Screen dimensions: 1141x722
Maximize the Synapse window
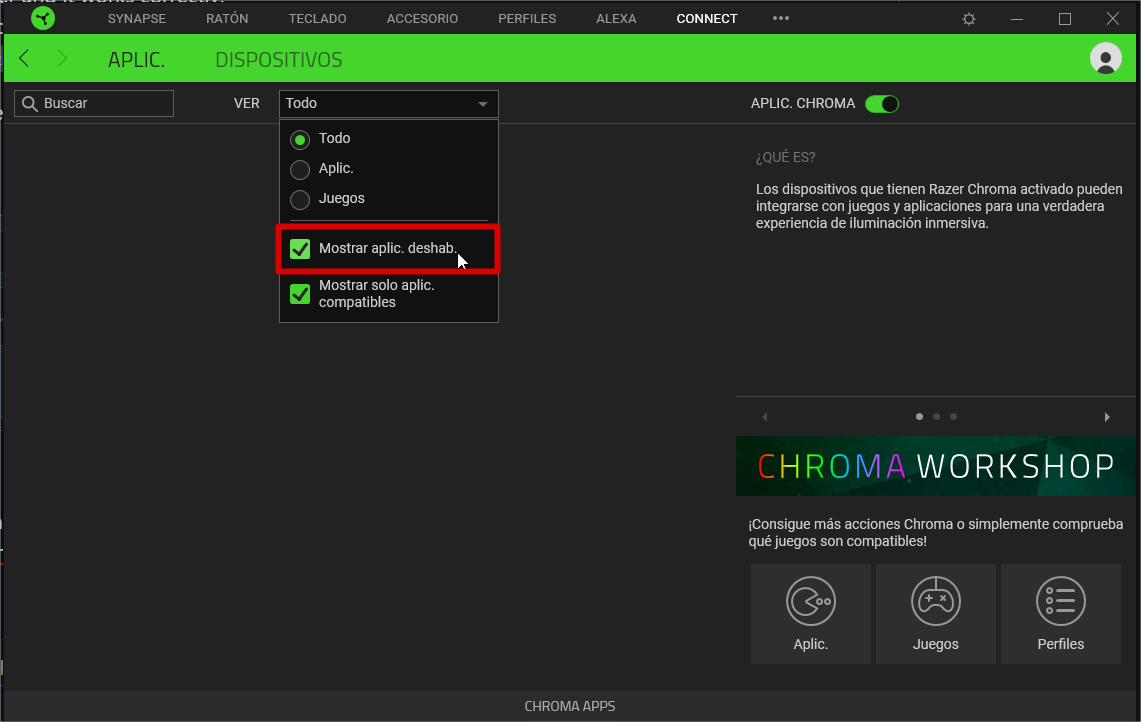1065,19
